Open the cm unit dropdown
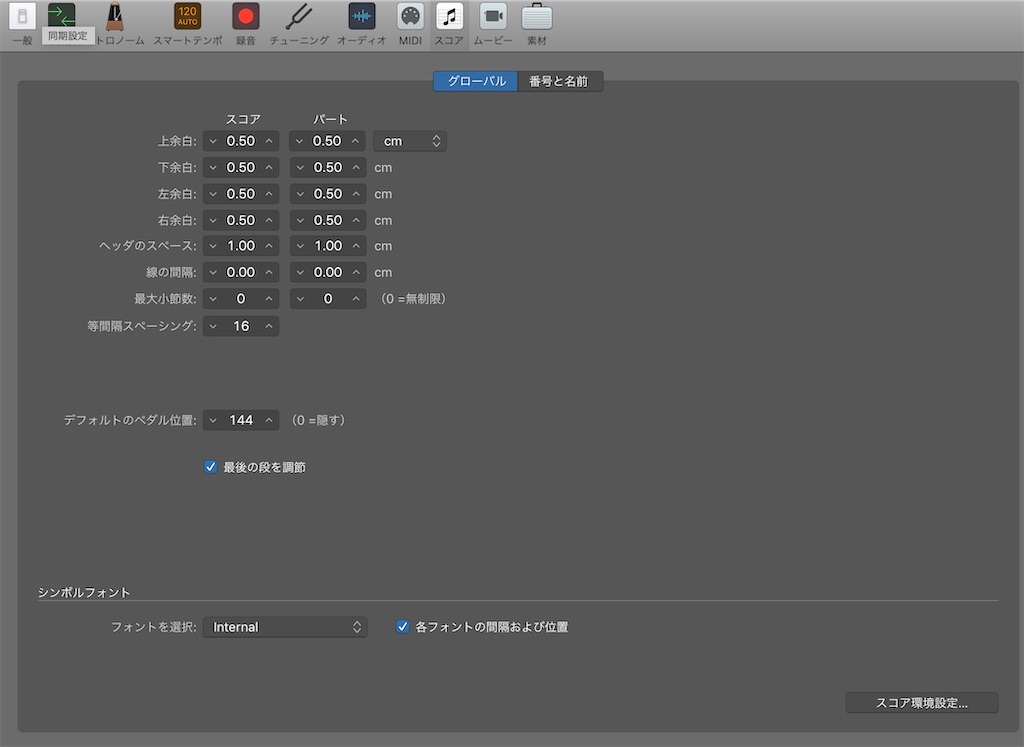Screen dimensions: 1024x747 pyautogui.click(x=410, y=141)
